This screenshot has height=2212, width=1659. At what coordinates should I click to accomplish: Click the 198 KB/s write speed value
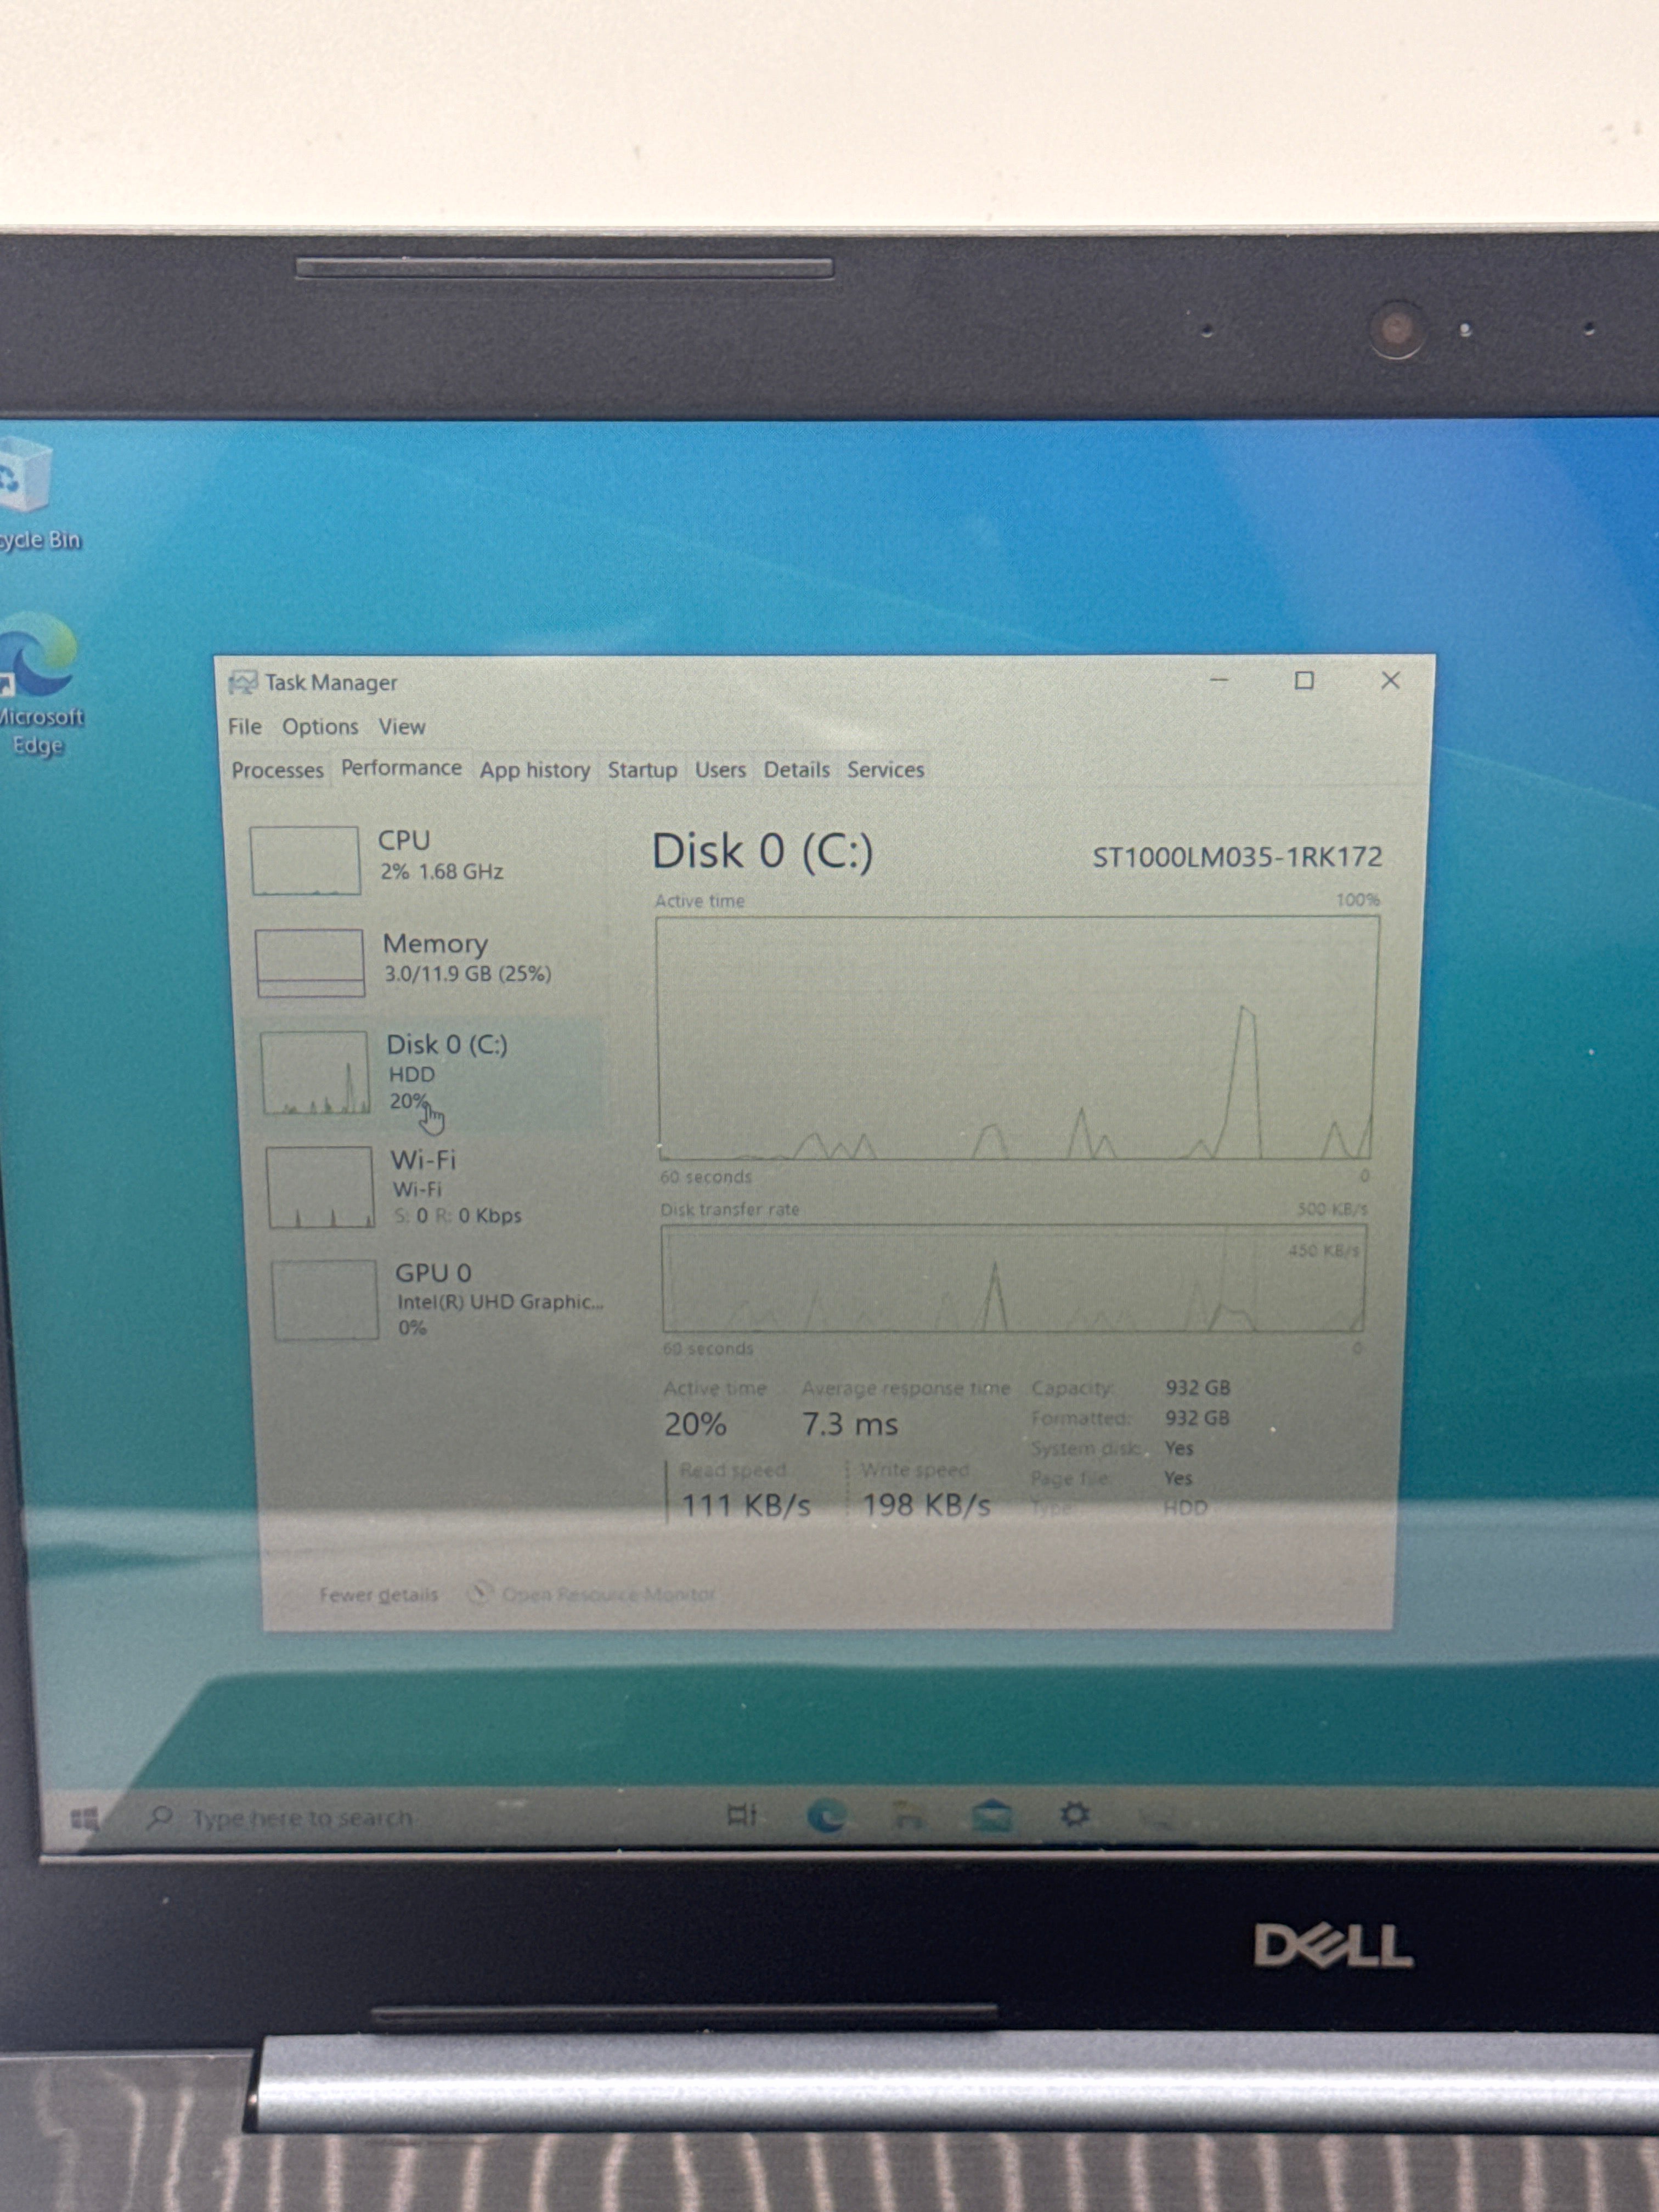click(927, 1505)
